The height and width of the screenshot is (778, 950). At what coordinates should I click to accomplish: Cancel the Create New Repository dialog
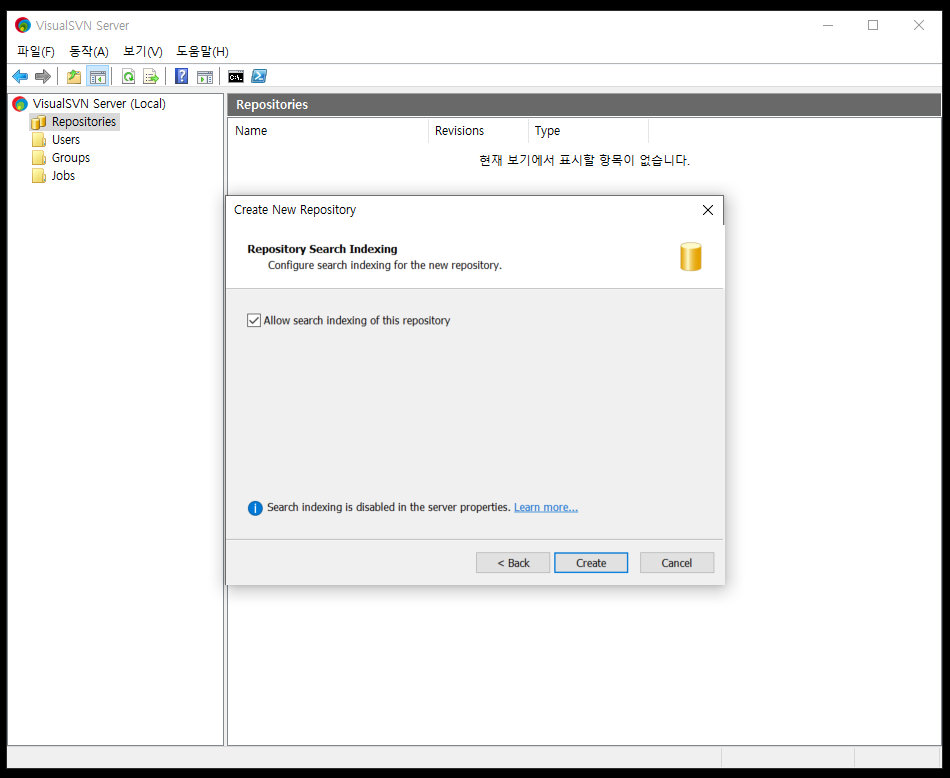pyautogui.click(x=677, y=563)
